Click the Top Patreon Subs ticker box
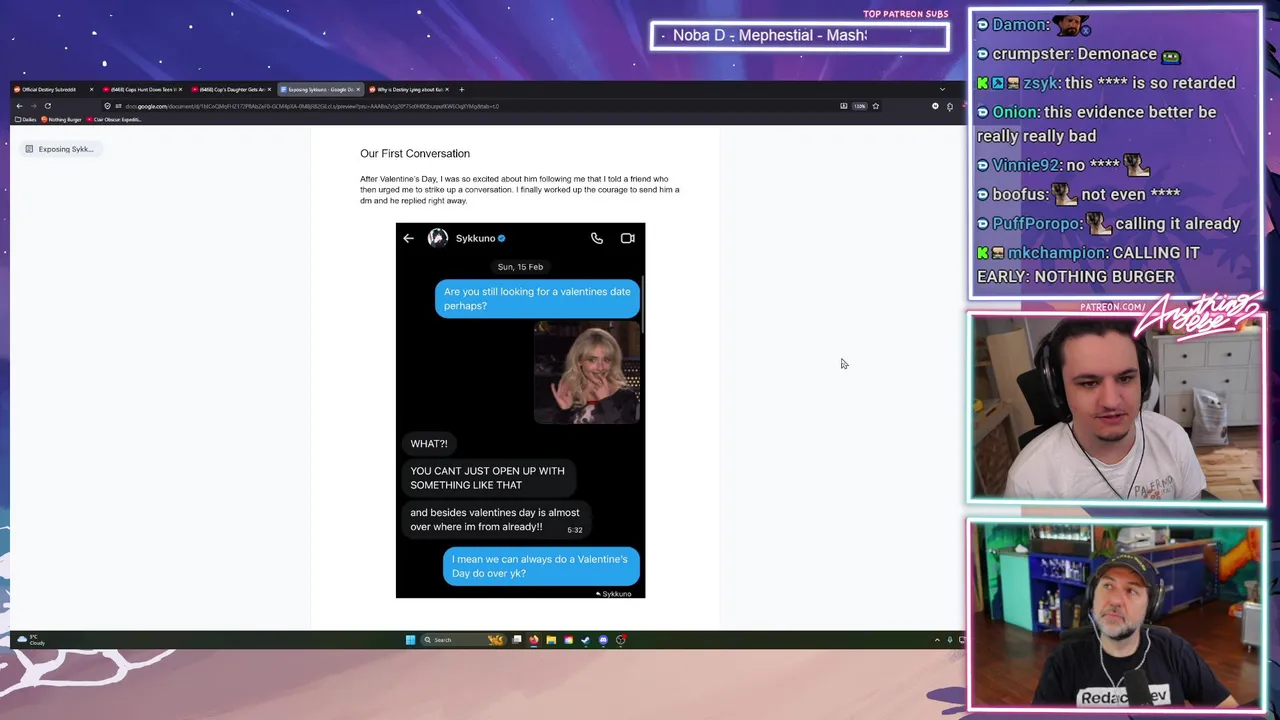Viewport: 1280px width, 720px height. click(800, 36)
